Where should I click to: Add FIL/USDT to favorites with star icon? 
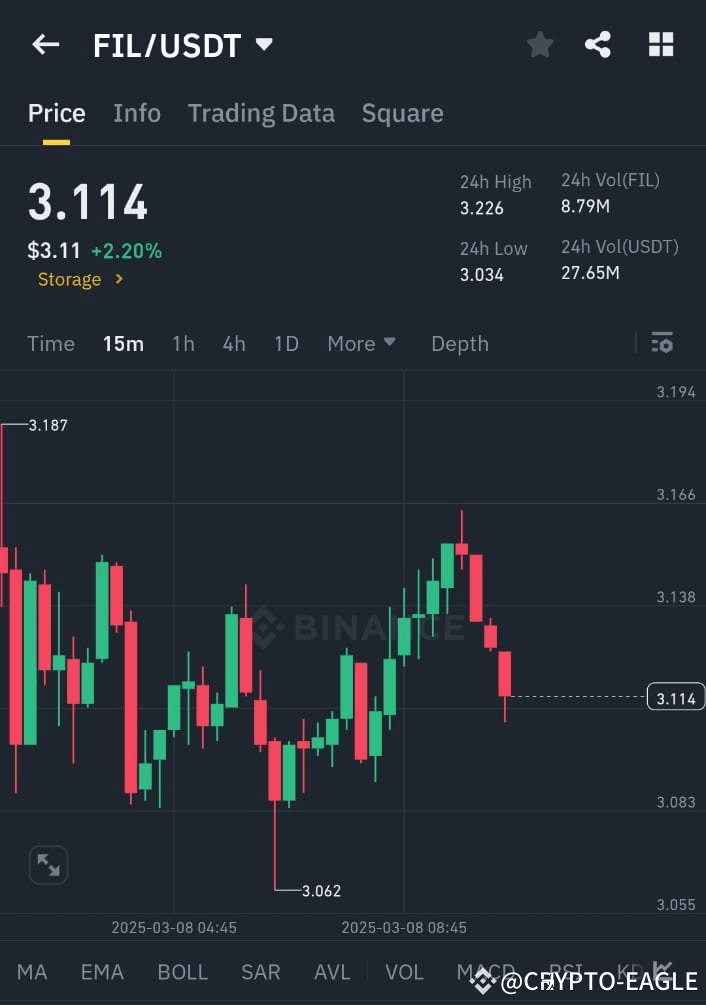(x=540, y=44)
